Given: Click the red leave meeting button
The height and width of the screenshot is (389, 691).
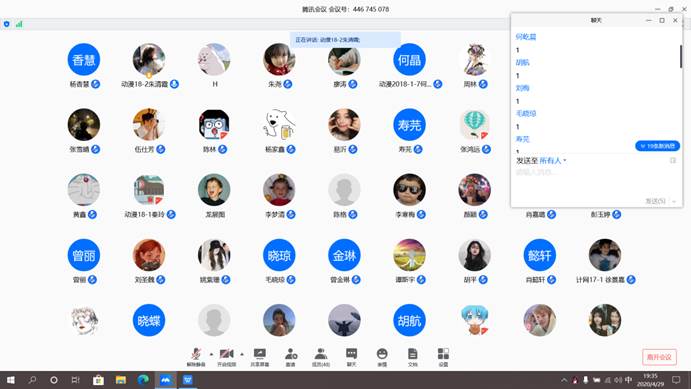Looking at the screenshot, I should 659,357.
